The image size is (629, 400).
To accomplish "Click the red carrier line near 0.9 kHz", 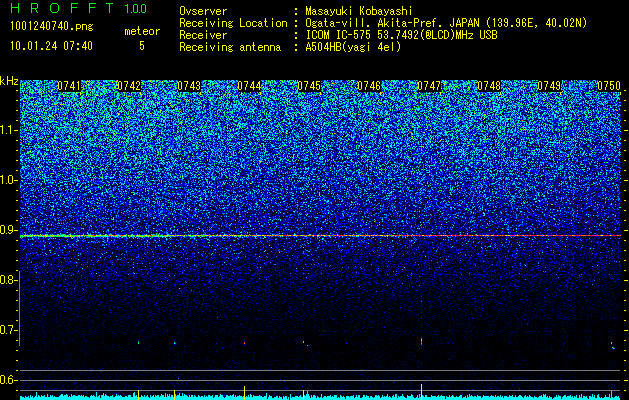I will click(x=321, y=236).
